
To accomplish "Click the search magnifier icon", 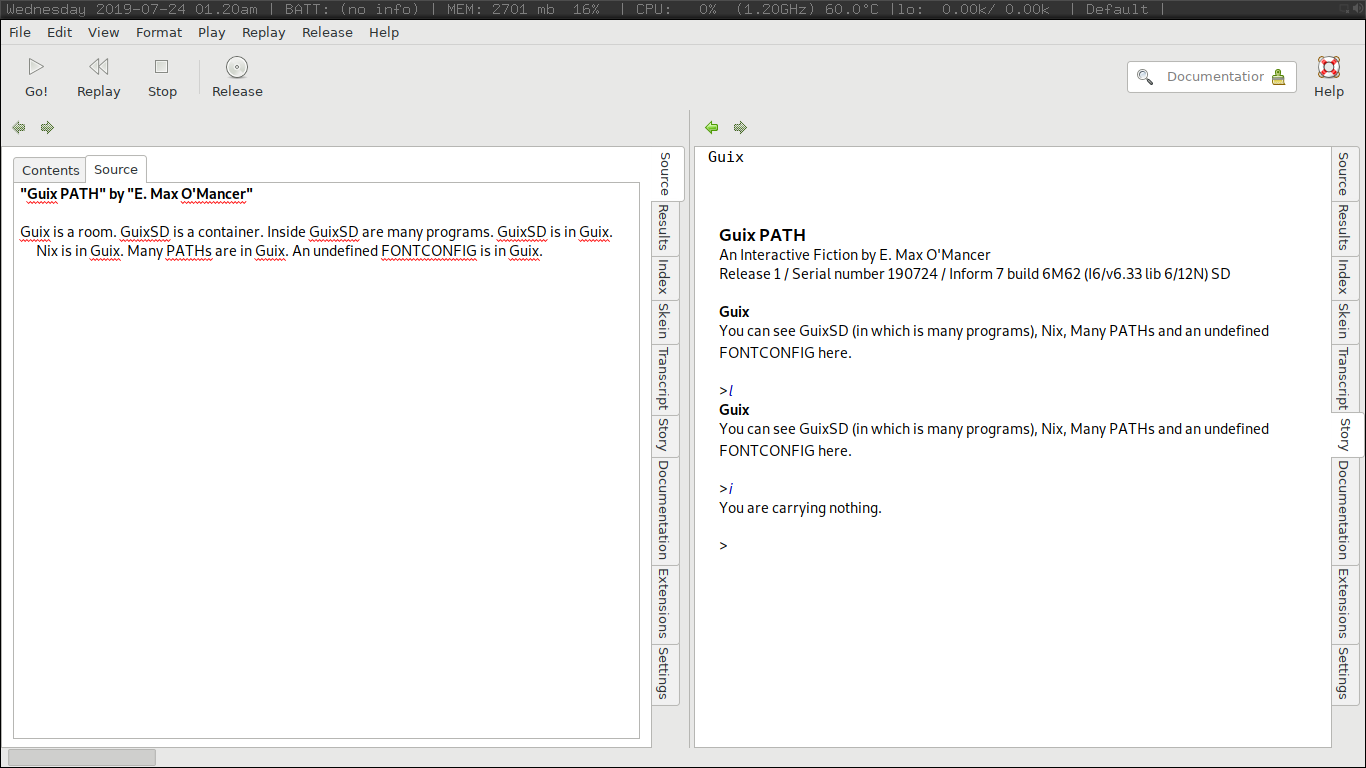I will pos(1145,77).
